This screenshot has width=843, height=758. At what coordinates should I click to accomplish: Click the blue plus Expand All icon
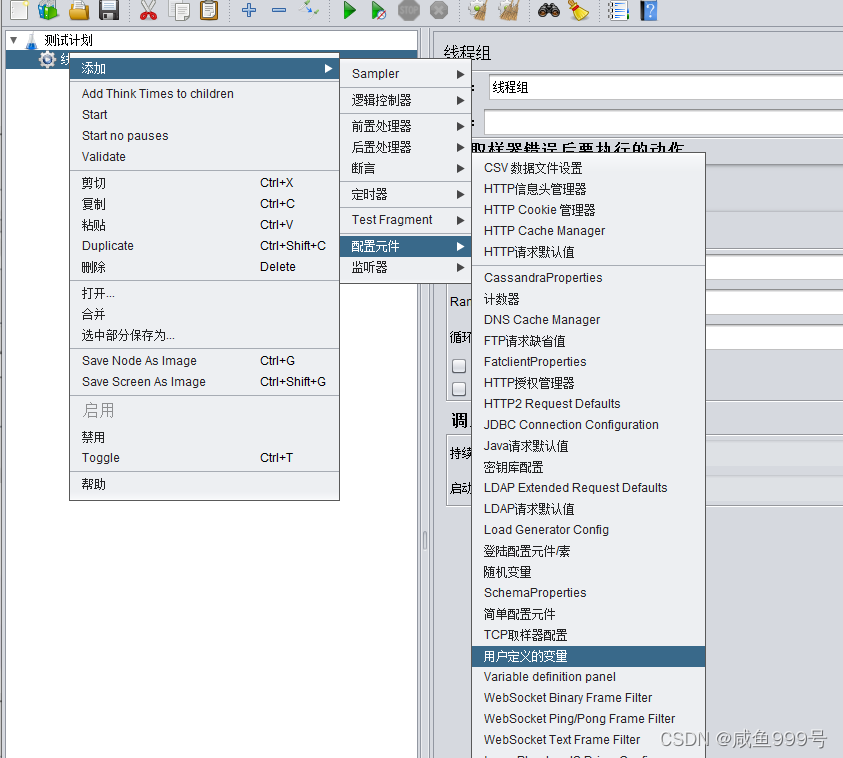pos(248,10)
